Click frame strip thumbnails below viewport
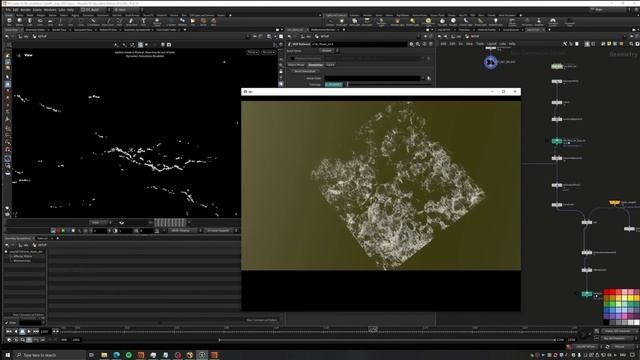Screen dimensions: 640x360 (169, 222)
